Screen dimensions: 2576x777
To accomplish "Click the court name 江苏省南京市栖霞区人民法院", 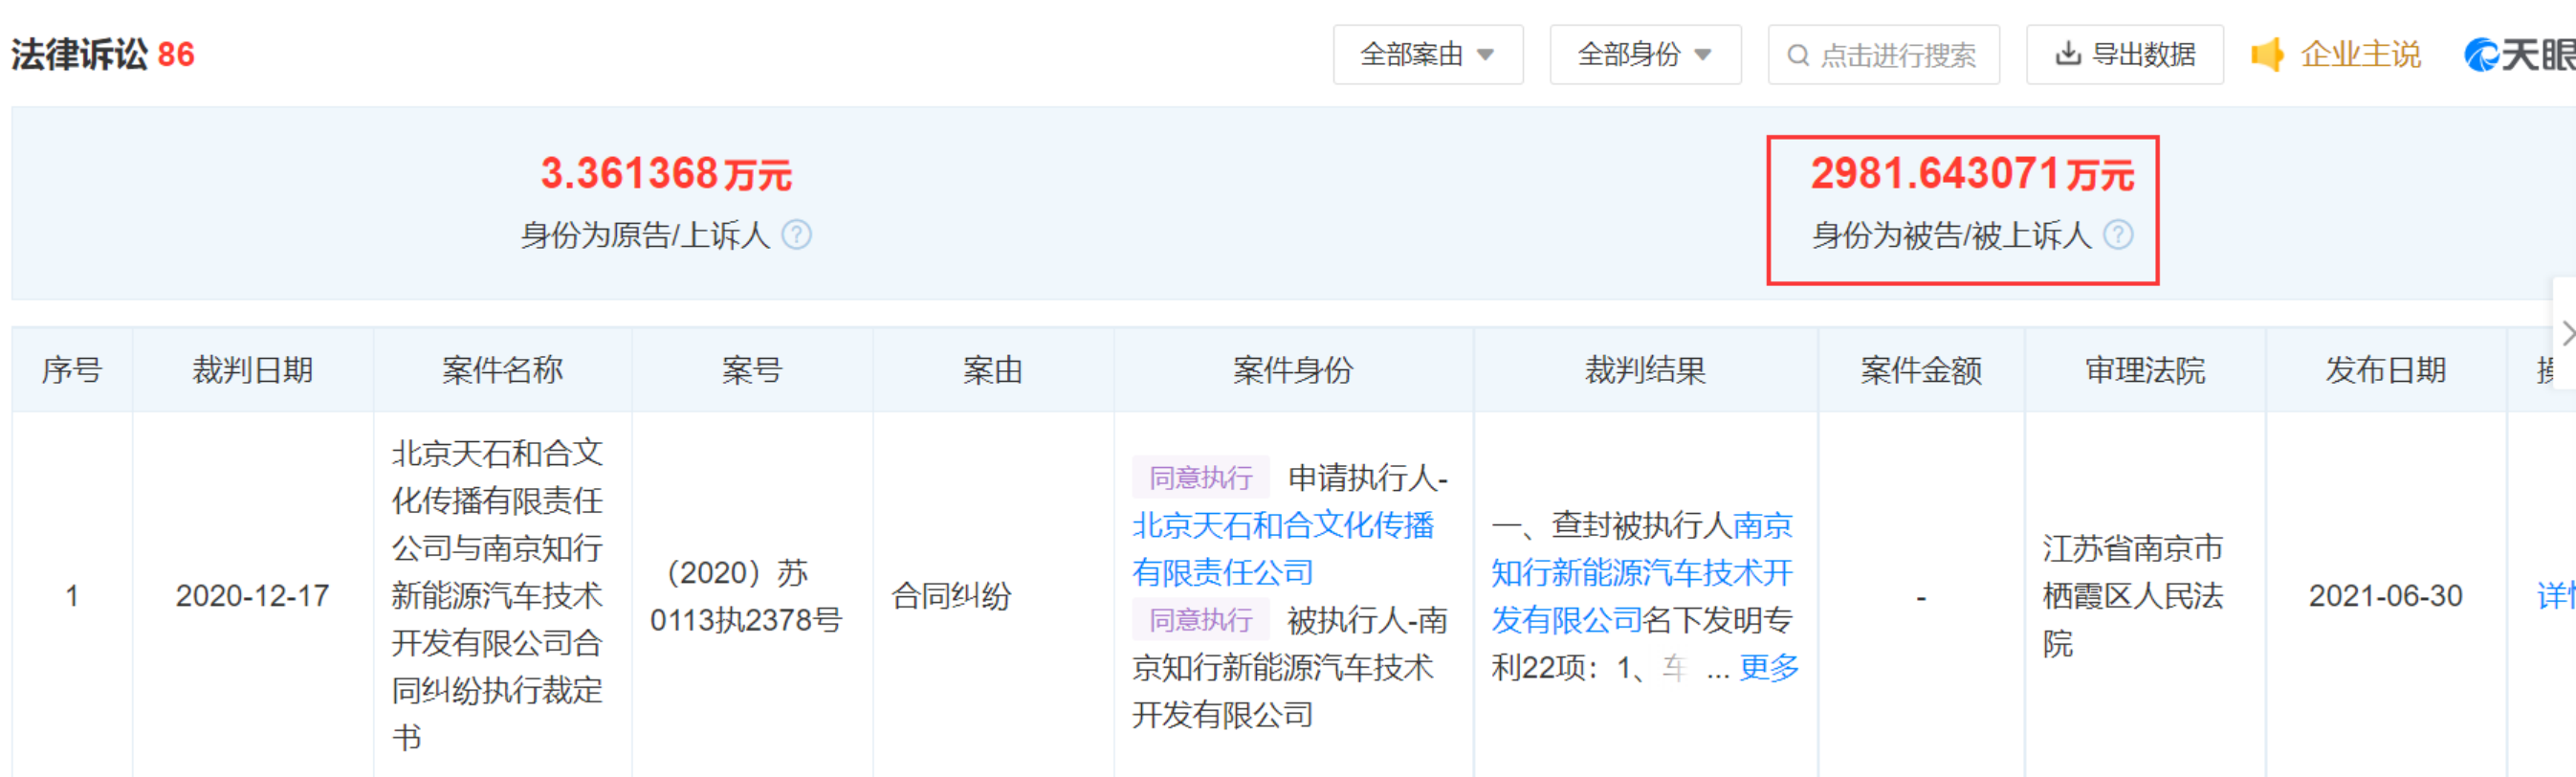I will 2133,596.
